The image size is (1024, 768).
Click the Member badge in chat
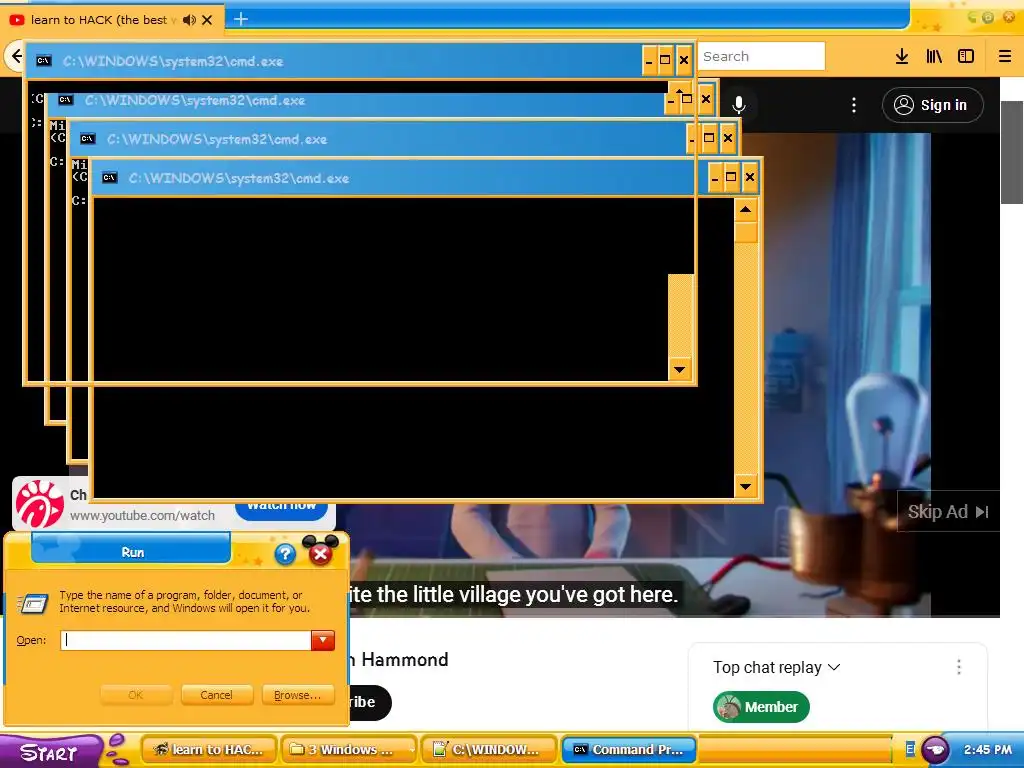pyautogui.click(x=761, y=707)
